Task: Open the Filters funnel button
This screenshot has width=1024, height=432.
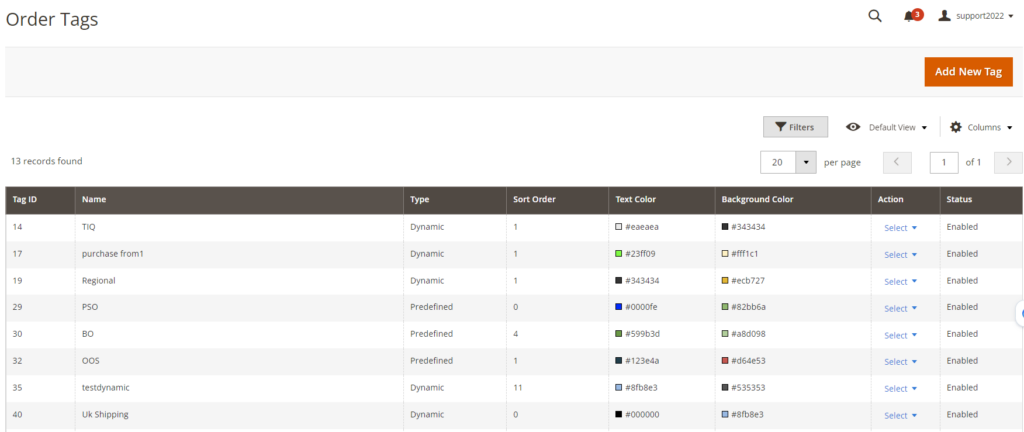Action: click(x=795, y=127)
